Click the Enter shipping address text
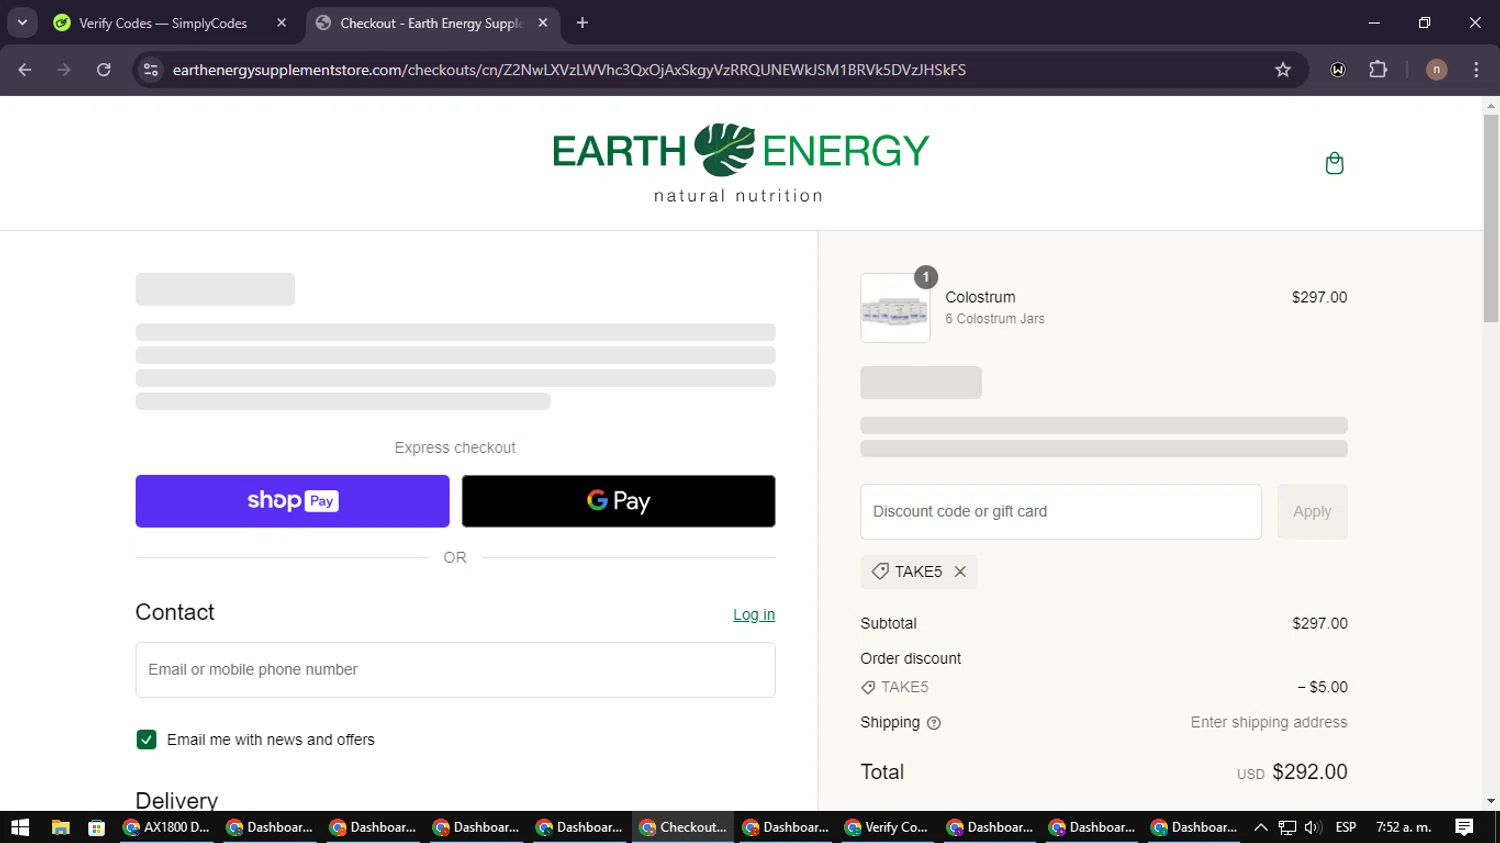Viewport: 1500px width, 843px height. pos(1269,722)
